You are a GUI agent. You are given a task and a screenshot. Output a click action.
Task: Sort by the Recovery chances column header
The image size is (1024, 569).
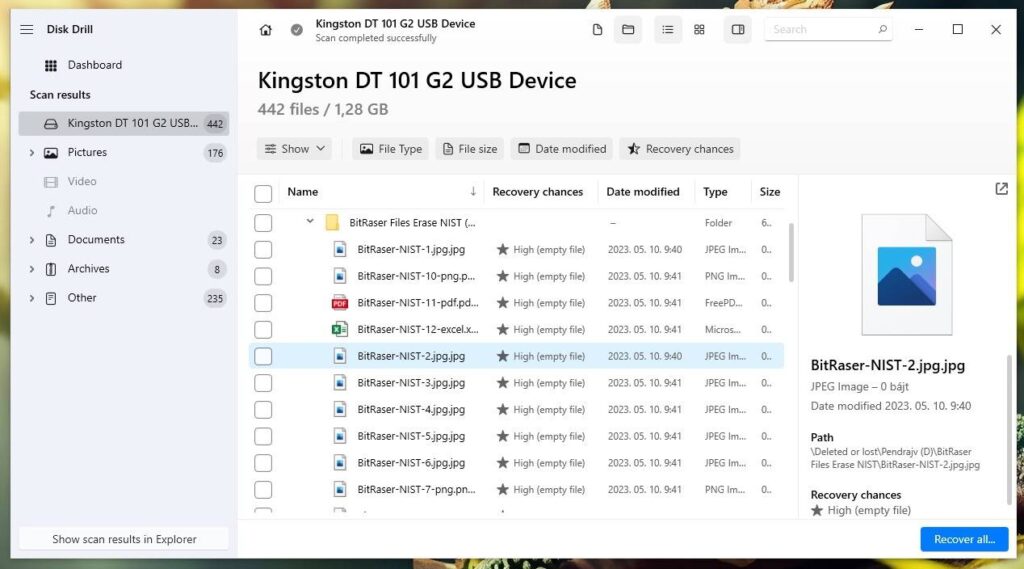(x=537, y=191)
